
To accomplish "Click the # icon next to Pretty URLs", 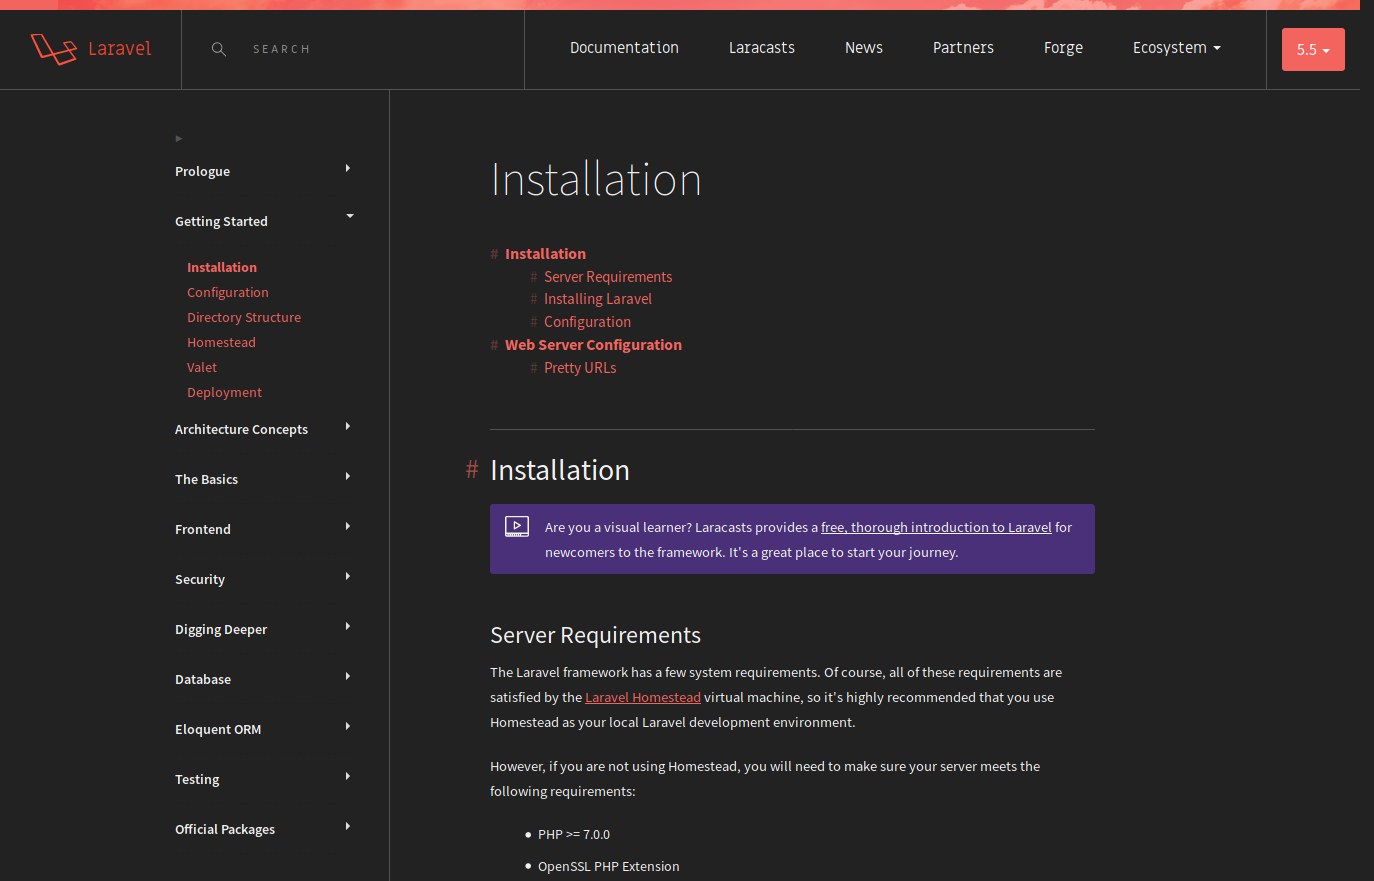I will (x=533, y=367).
